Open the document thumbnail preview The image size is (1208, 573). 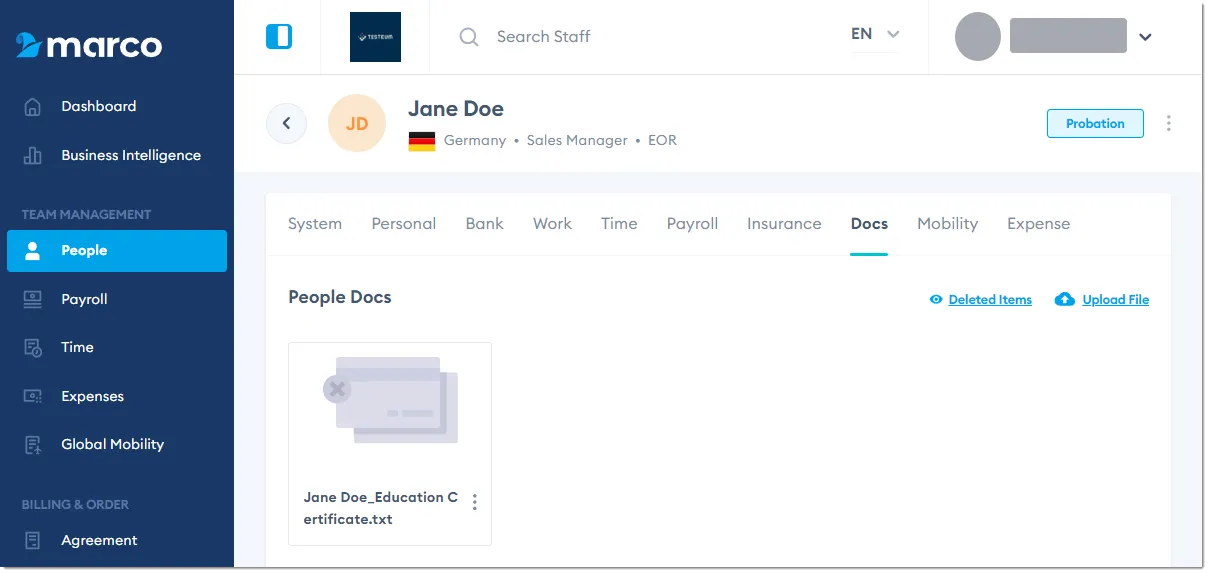(x=391, y=400)
